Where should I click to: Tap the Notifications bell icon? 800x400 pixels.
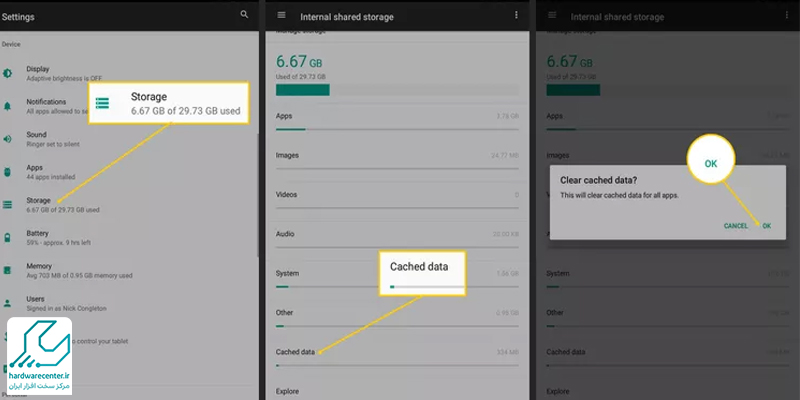click(x=8, y=105)
